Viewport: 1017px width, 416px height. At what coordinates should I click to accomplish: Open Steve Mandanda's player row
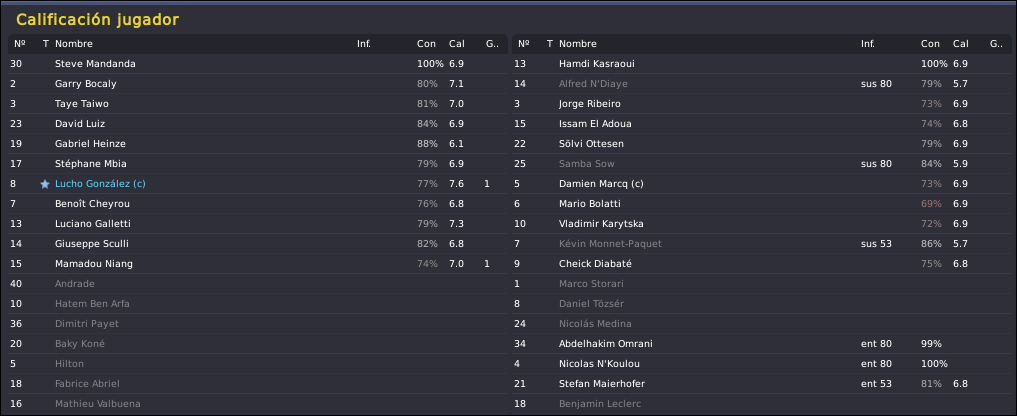[257, 64]
